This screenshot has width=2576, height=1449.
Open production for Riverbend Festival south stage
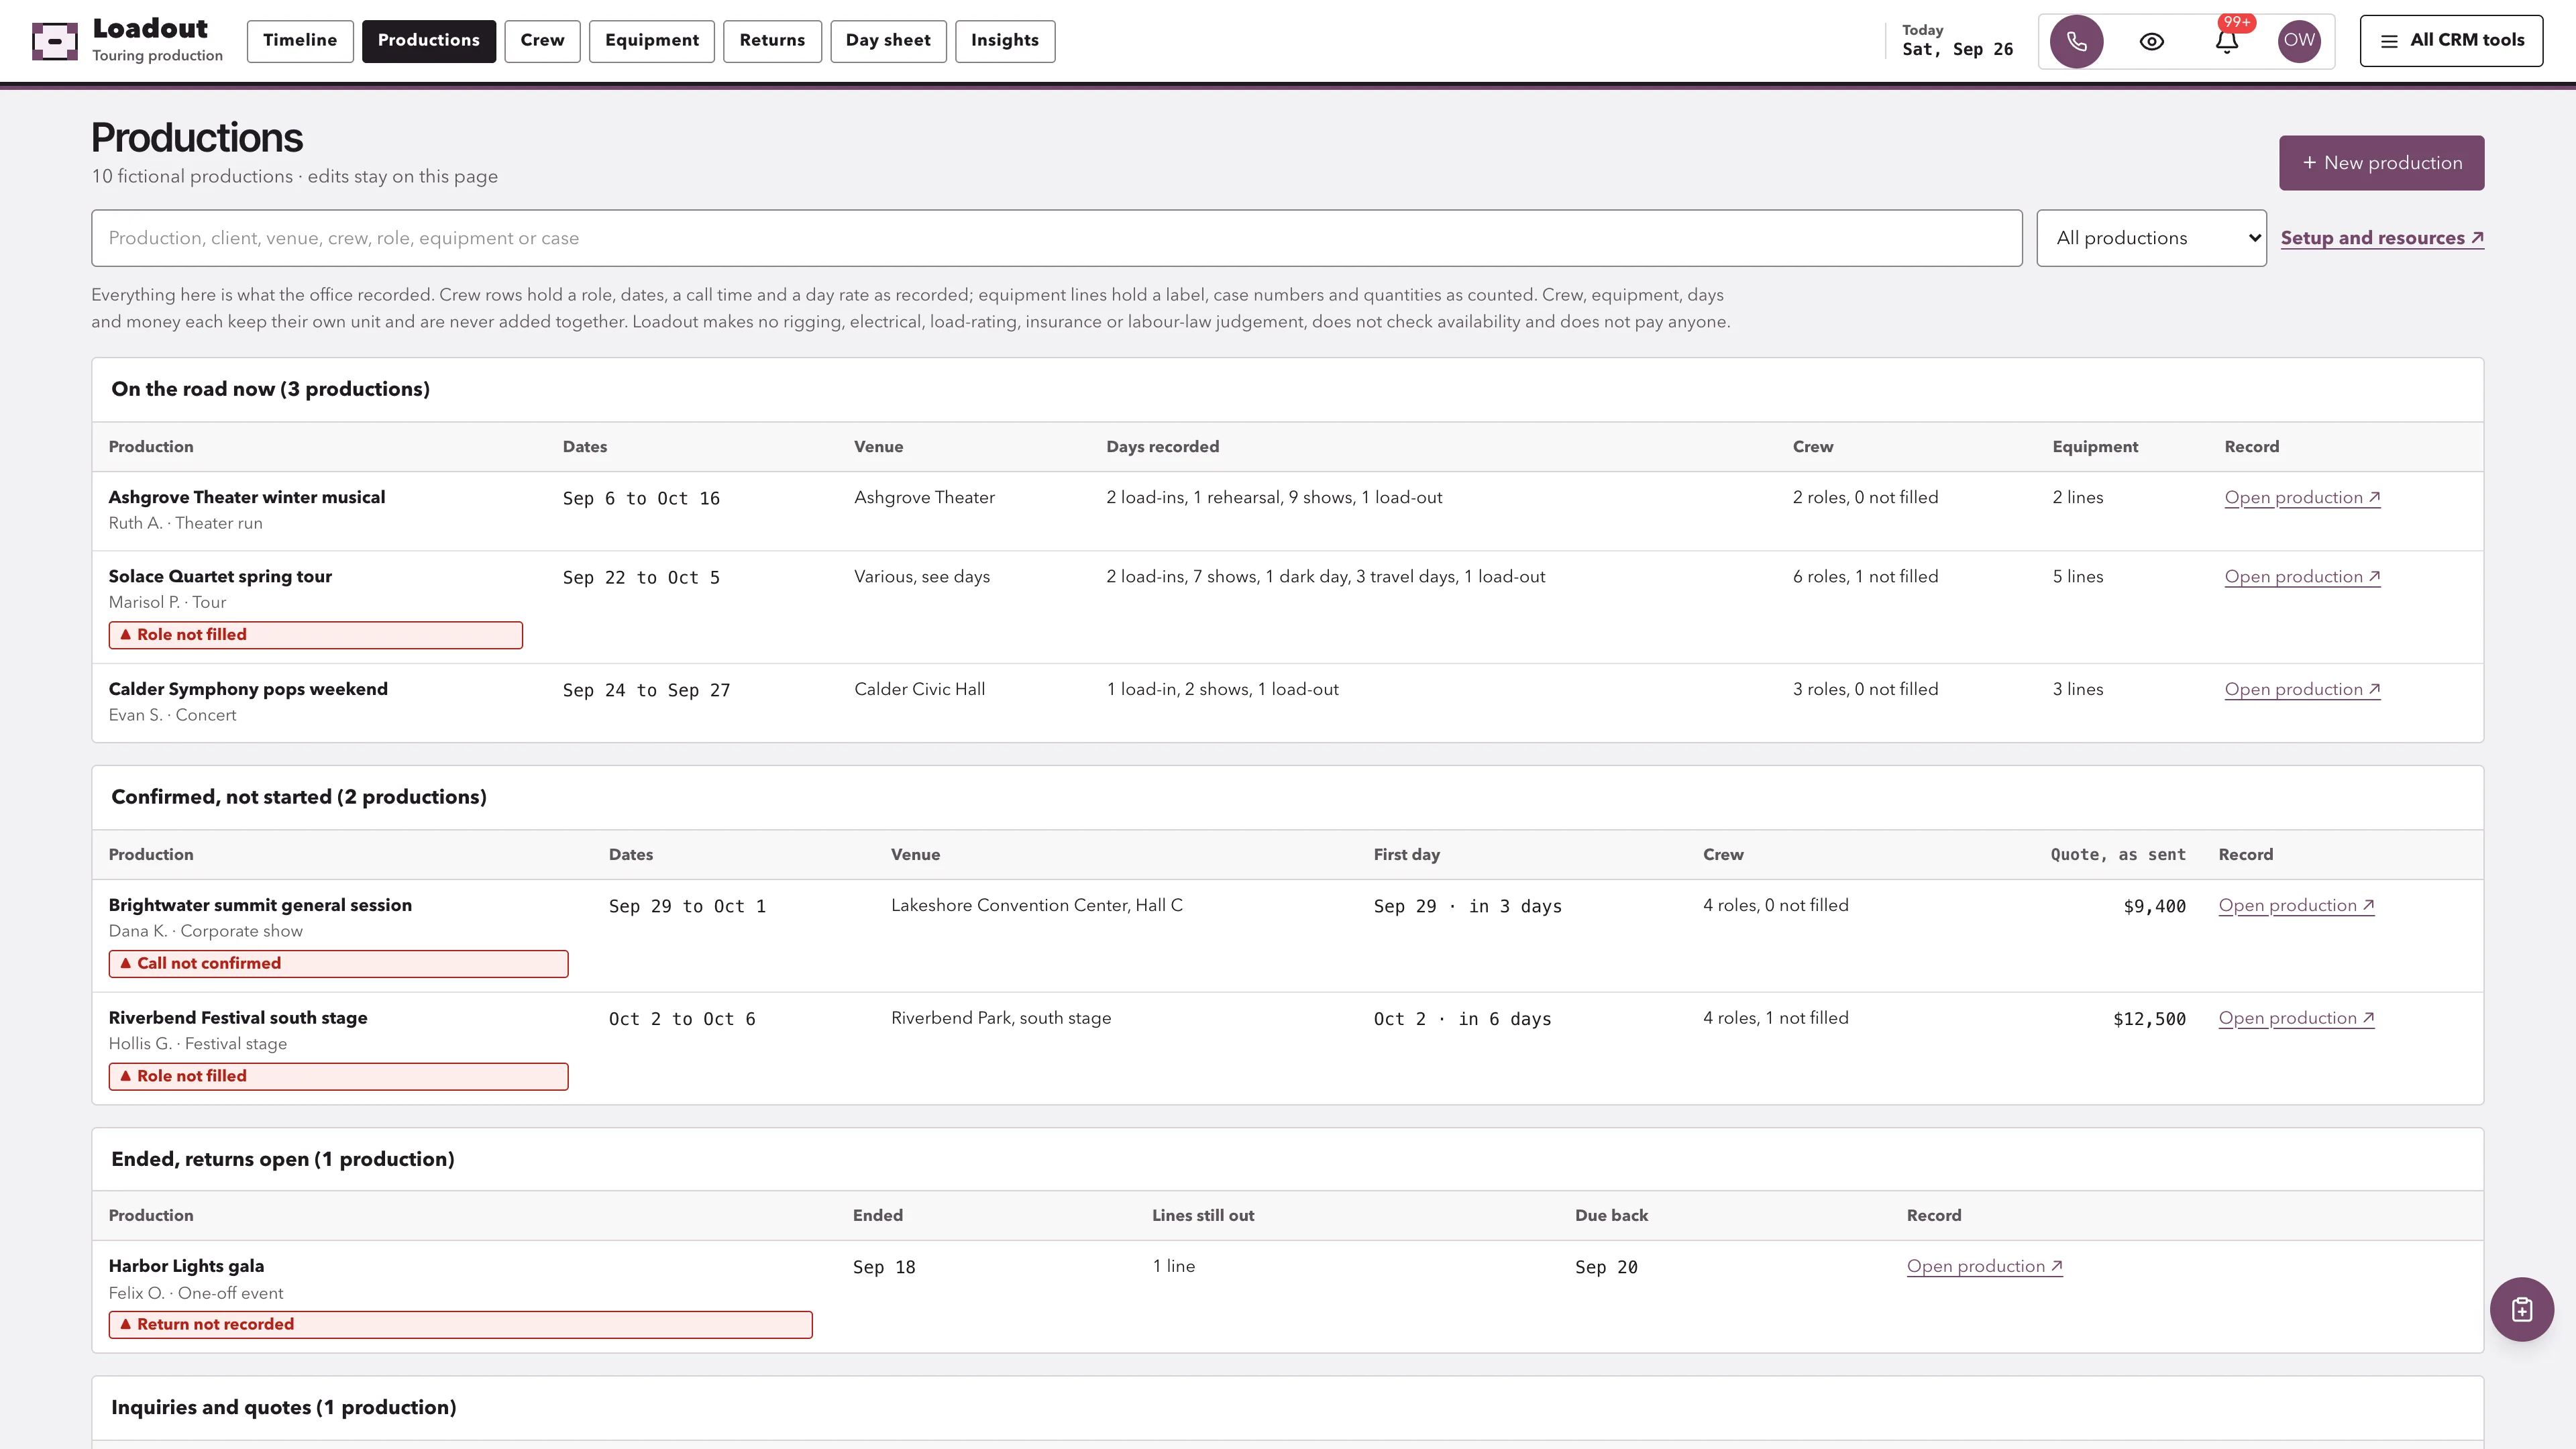[2296, 1019]
